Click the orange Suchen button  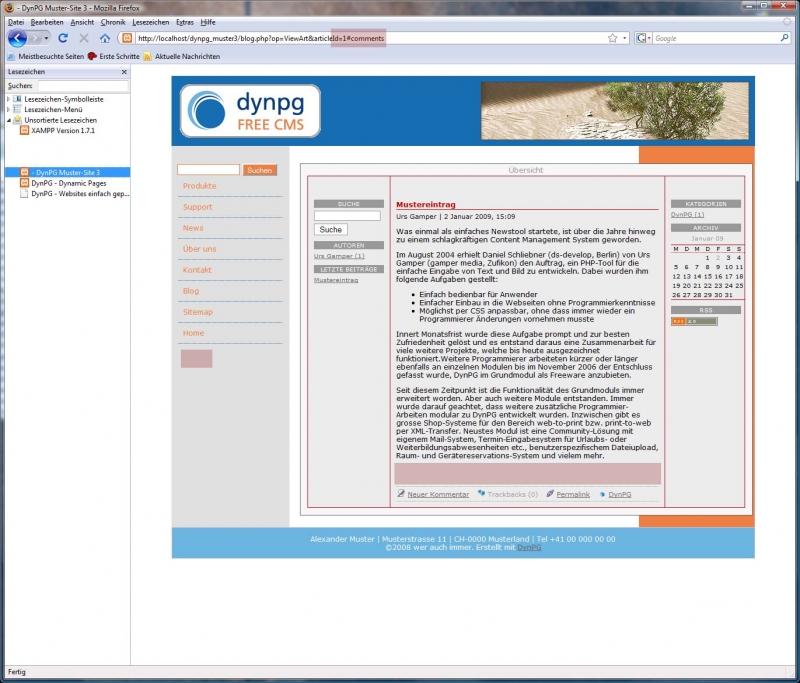(x=260, y=170)
